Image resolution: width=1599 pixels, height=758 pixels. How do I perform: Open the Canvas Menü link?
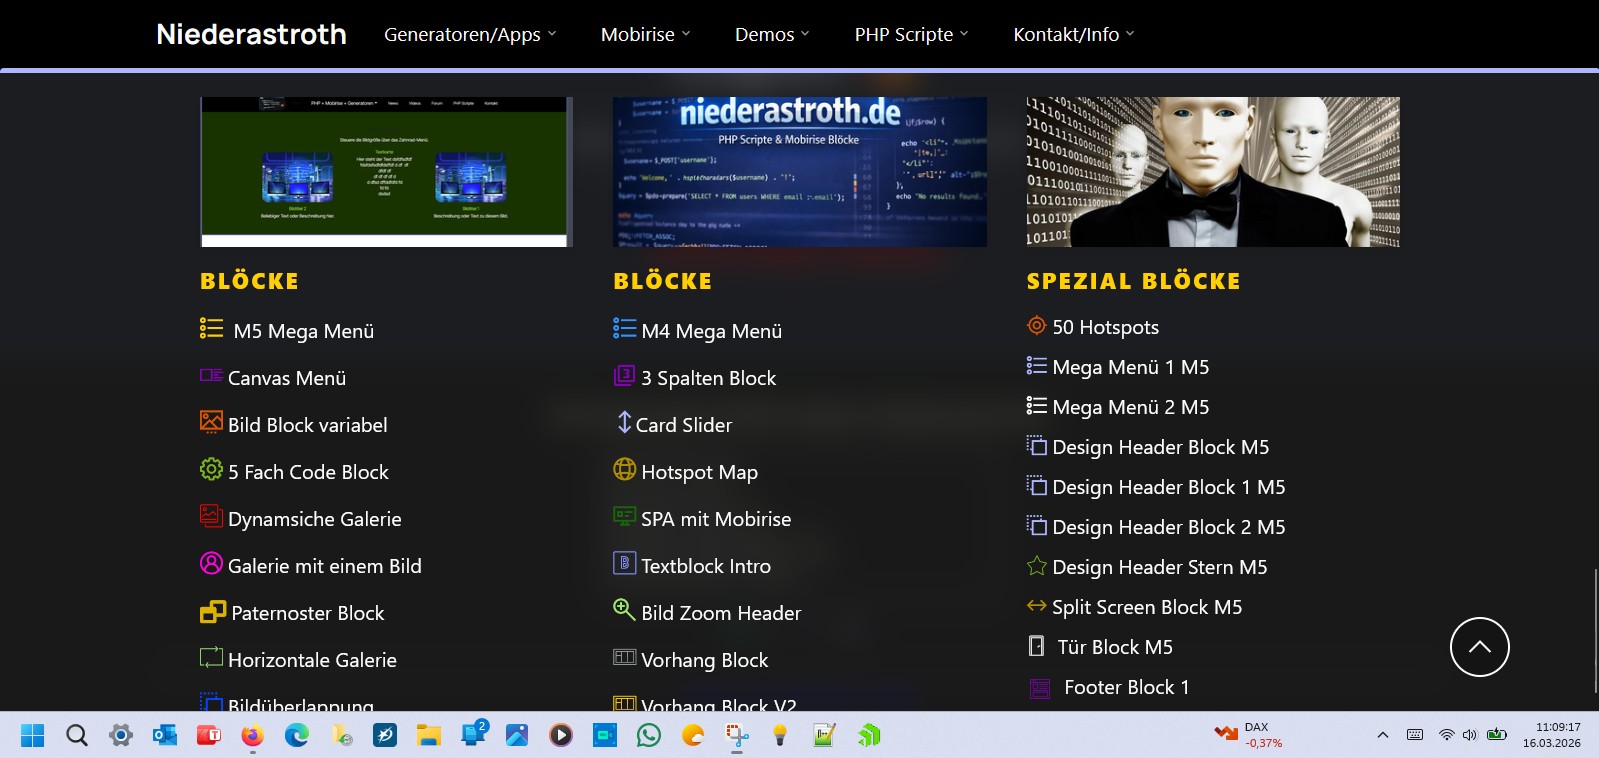[286, 378]
